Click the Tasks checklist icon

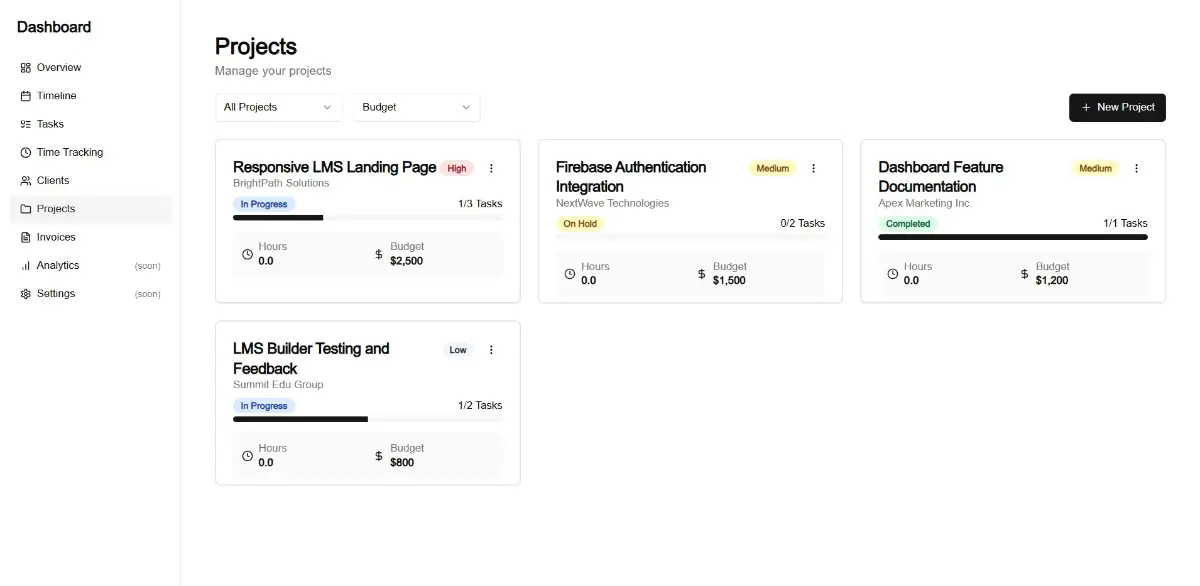coord(26,124)
